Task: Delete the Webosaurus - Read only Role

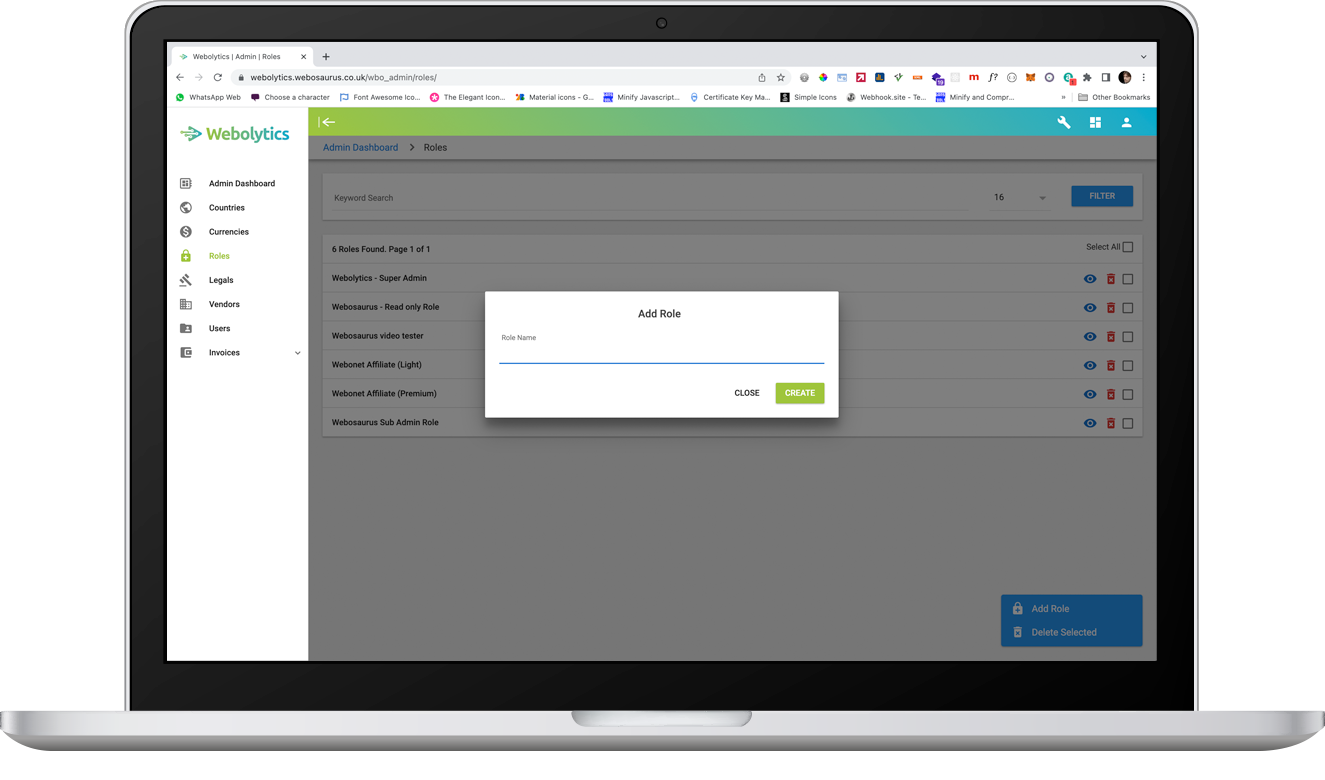Action: tap(1110, 308)
